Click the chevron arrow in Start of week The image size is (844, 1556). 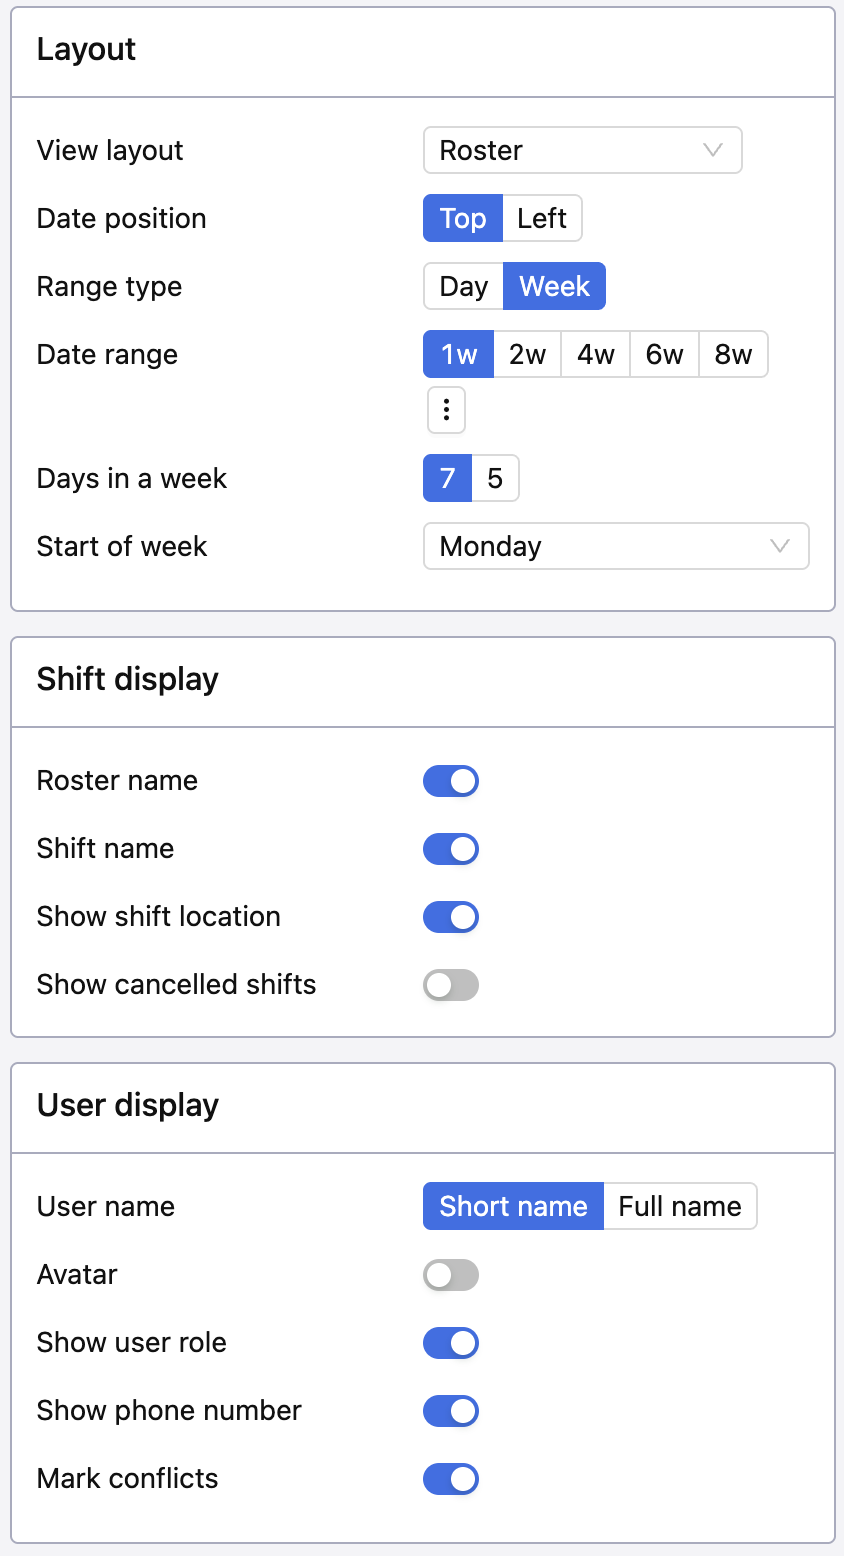pyautogui.click(x=780, y=546)
